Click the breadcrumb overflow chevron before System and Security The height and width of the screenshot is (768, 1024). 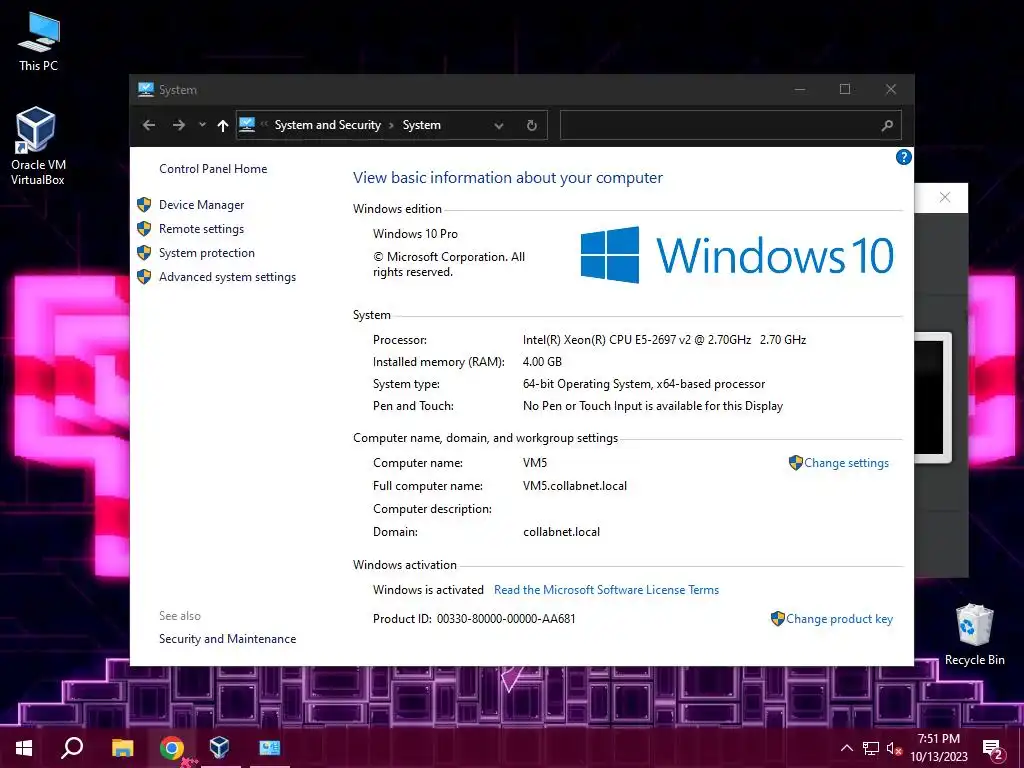(x=264, y=125)
